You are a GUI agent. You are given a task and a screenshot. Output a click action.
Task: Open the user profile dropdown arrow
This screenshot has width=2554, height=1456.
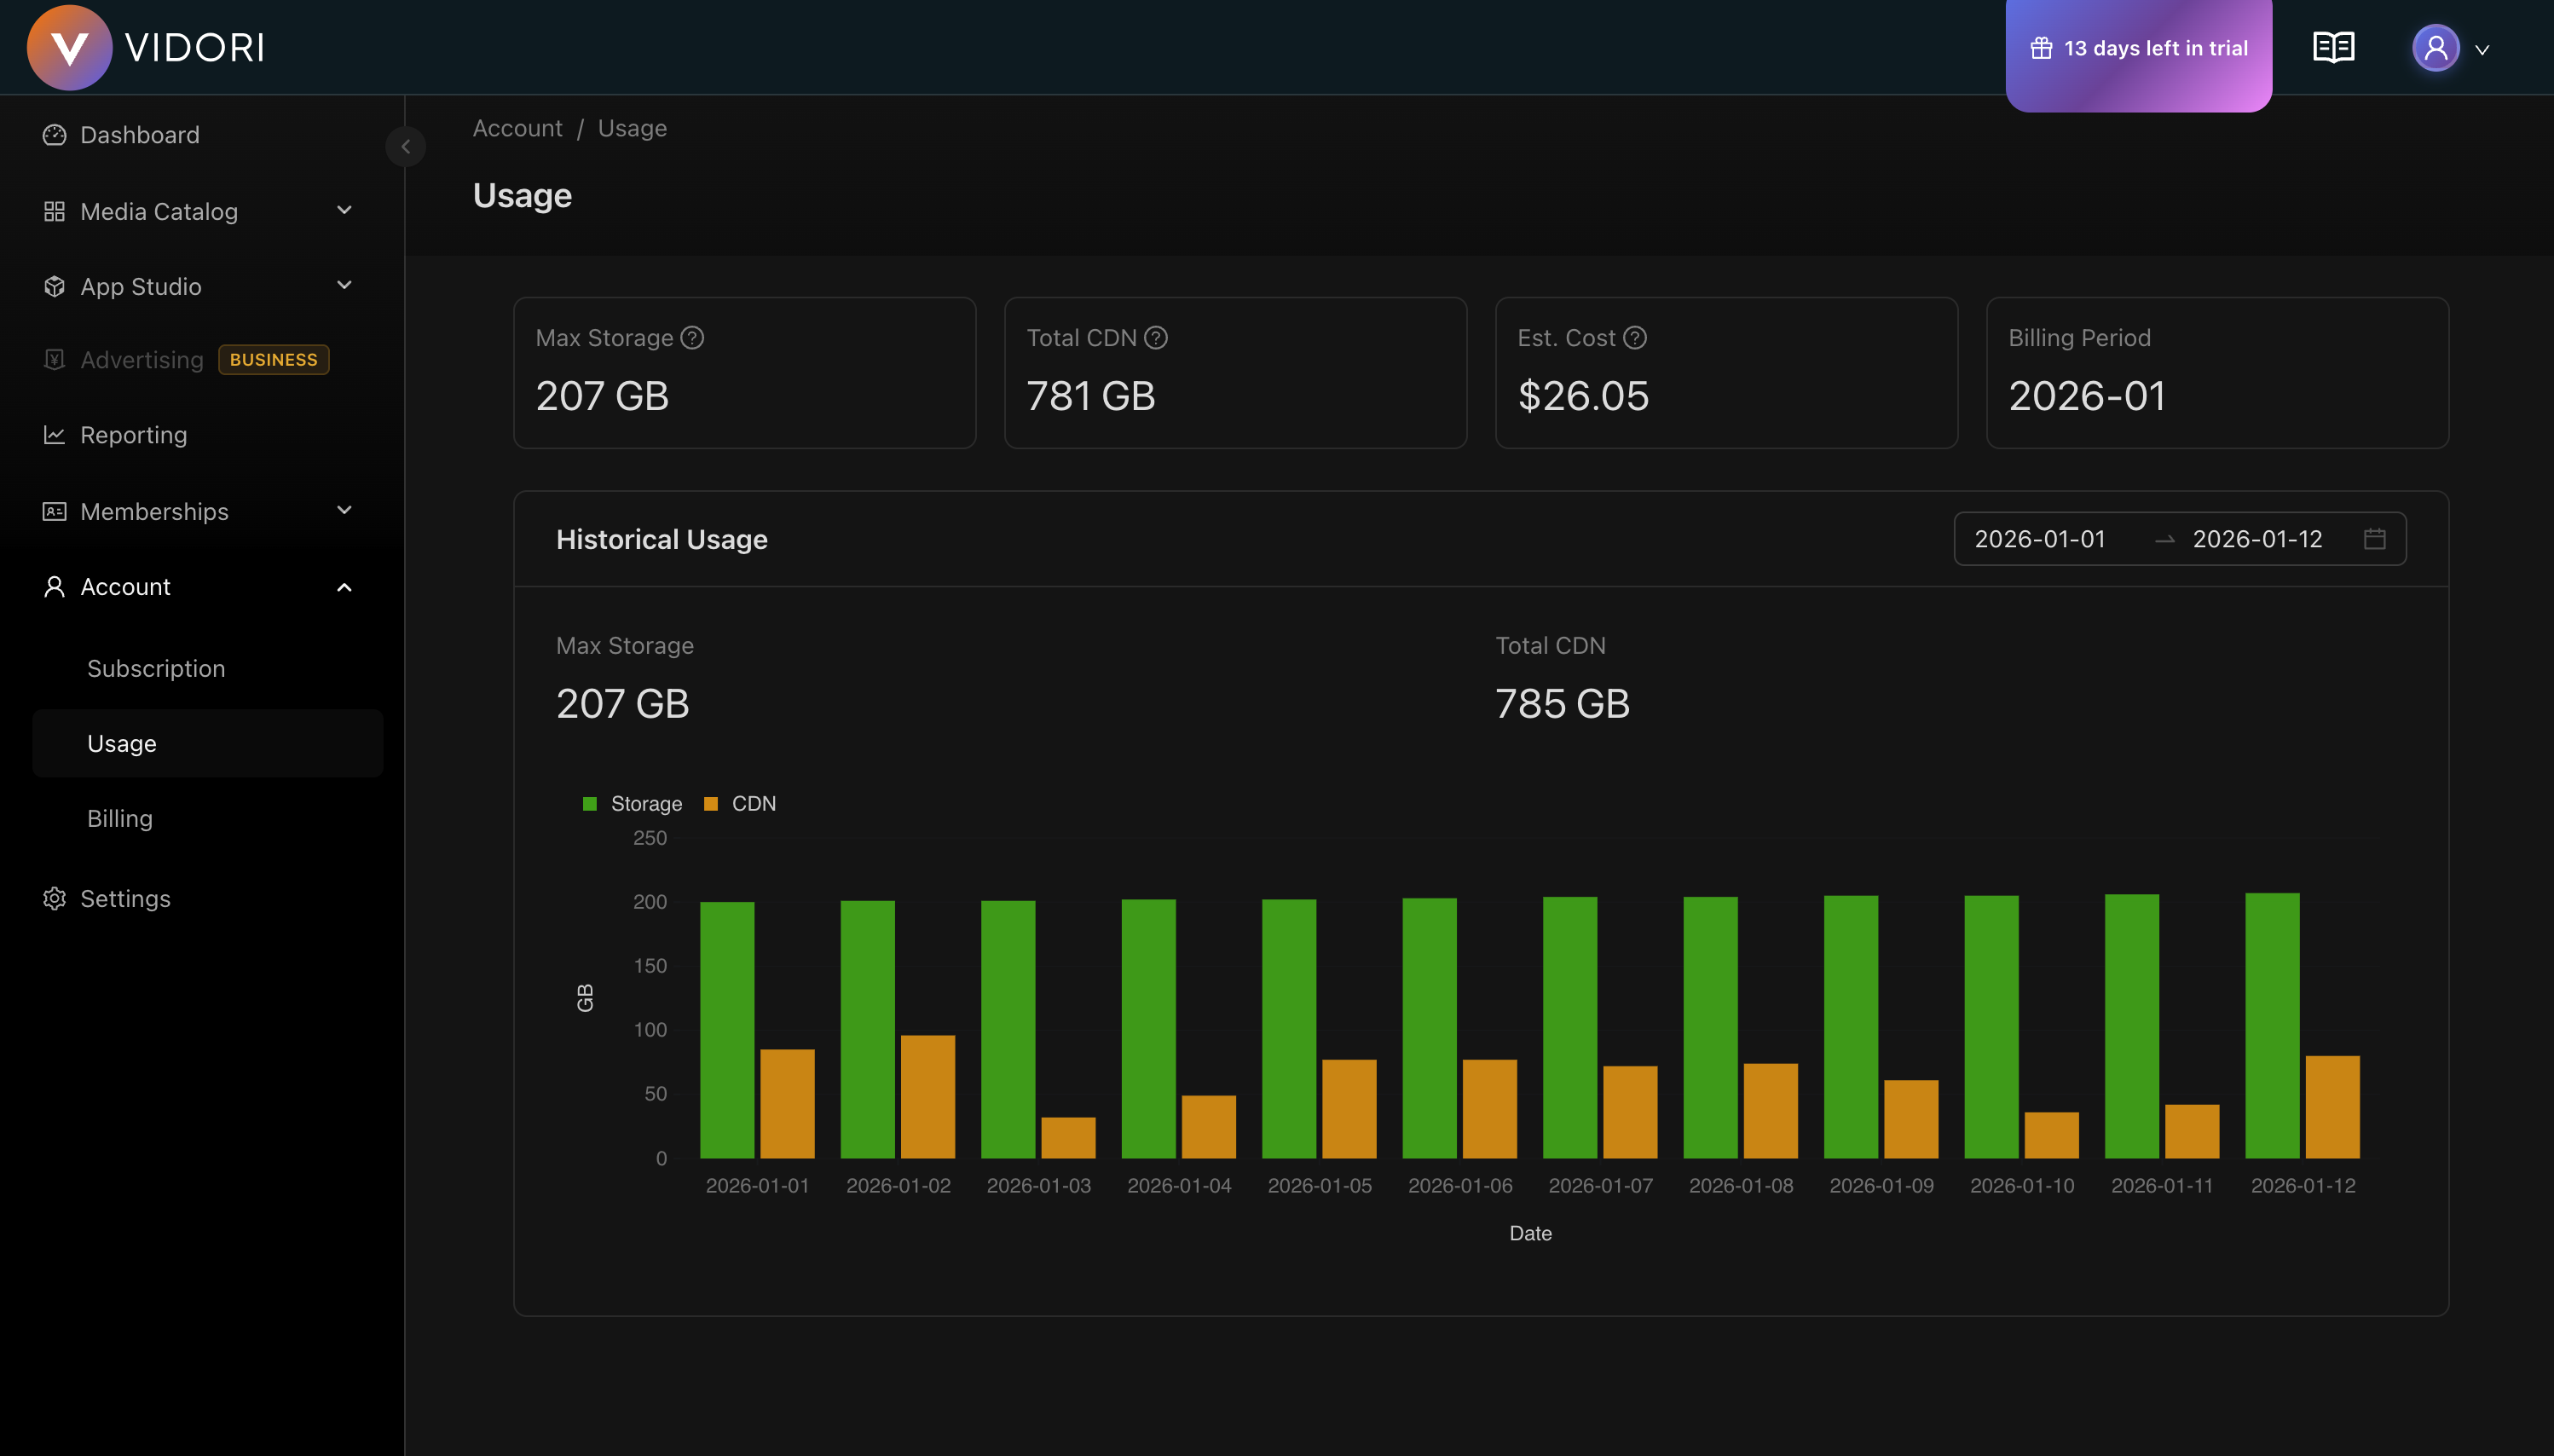coord(2483,49)
